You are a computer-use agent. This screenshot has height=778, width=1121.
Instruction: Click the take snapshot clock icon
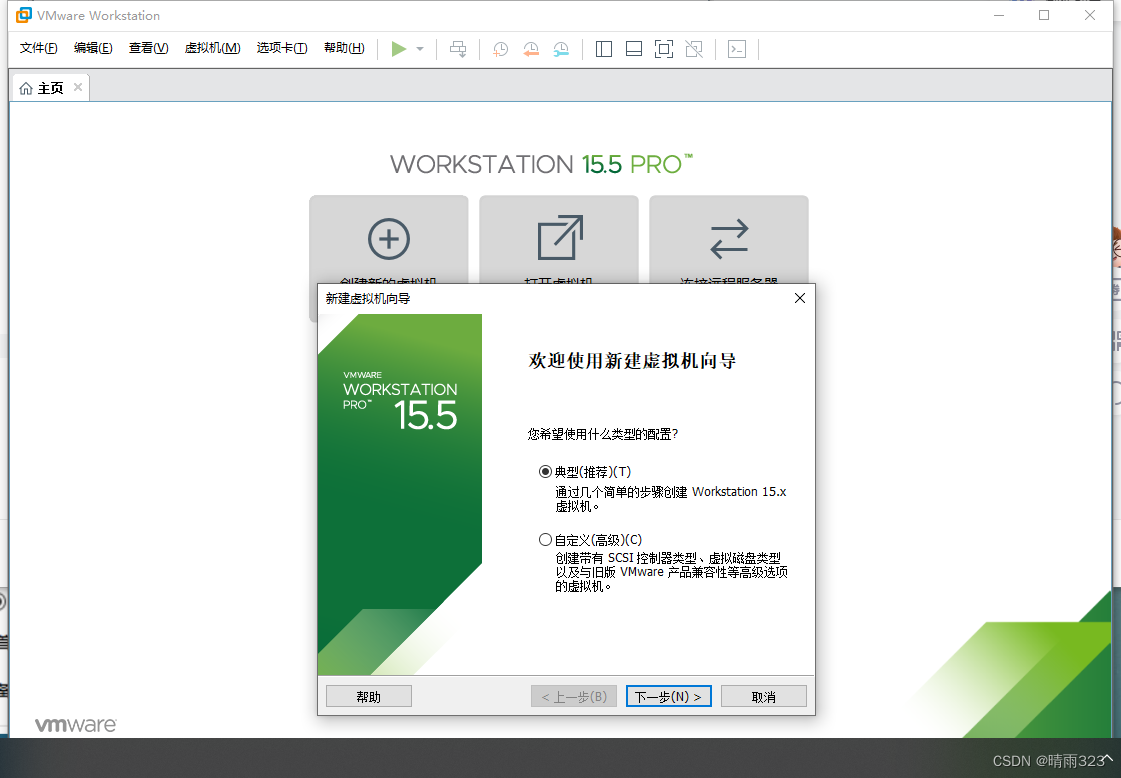point(500,49)
